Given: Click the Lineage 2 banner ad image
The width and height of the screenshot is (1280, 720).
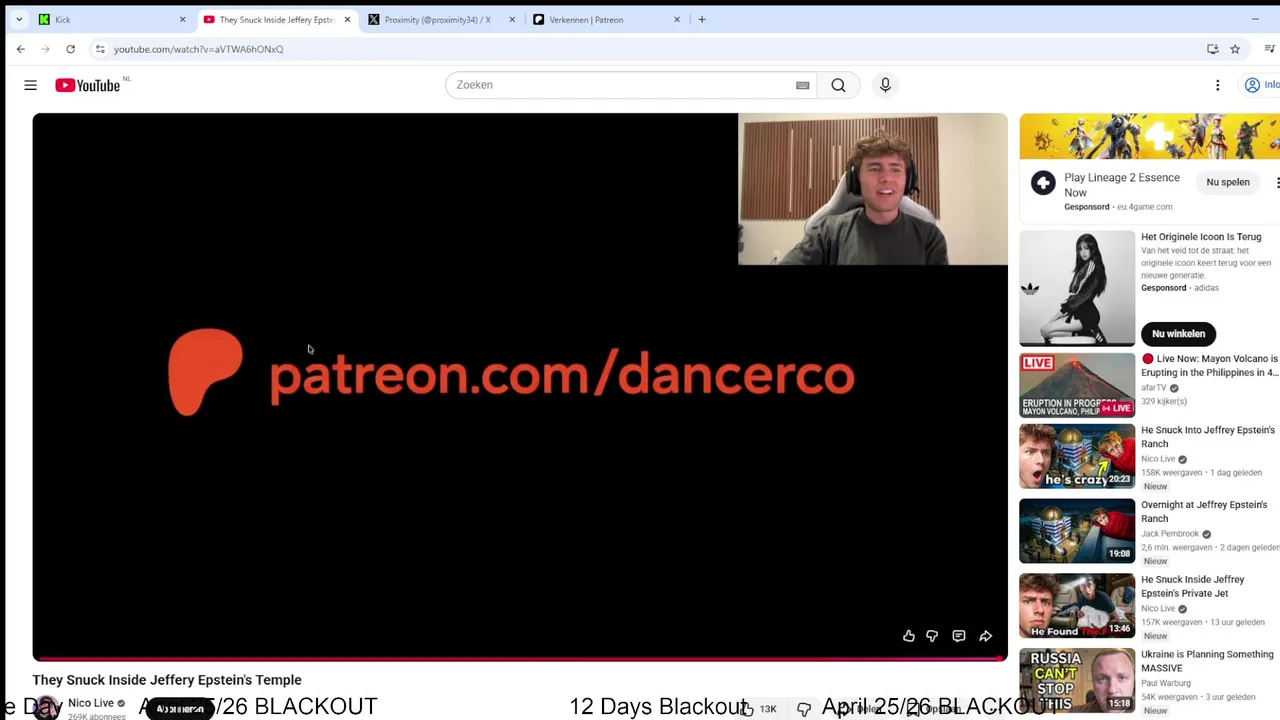Looking at the screenshot, I should 1150,136.
